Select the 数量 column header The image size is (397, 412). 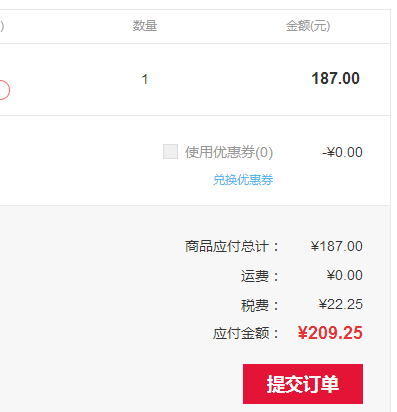tap(145, 26)
